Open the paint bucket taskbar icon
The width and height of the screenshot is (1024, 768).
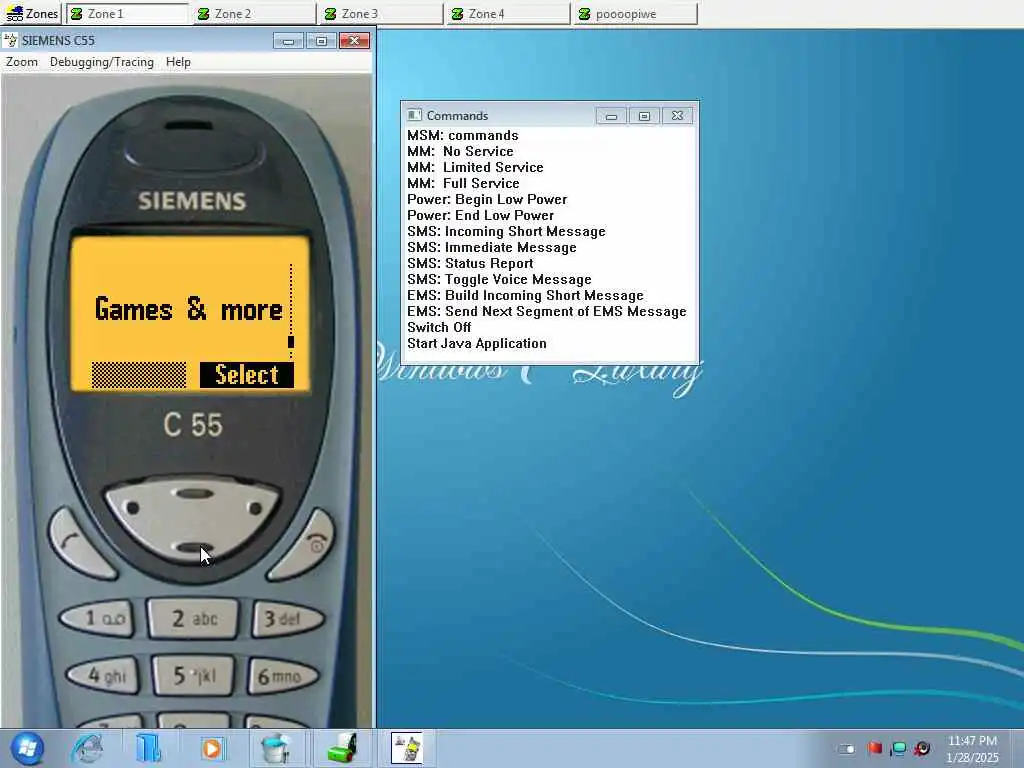click(276, 748)
